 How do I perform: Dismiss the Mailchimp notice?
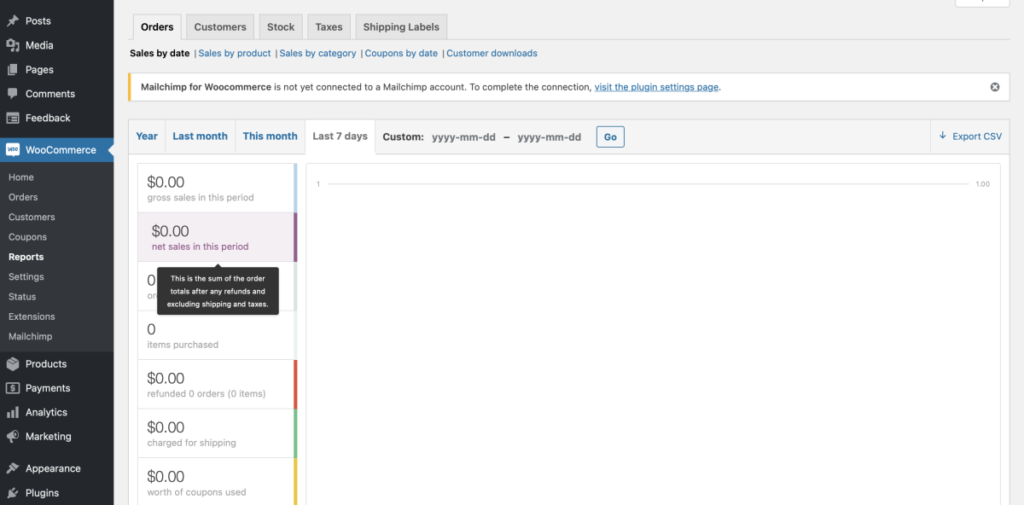995,87
